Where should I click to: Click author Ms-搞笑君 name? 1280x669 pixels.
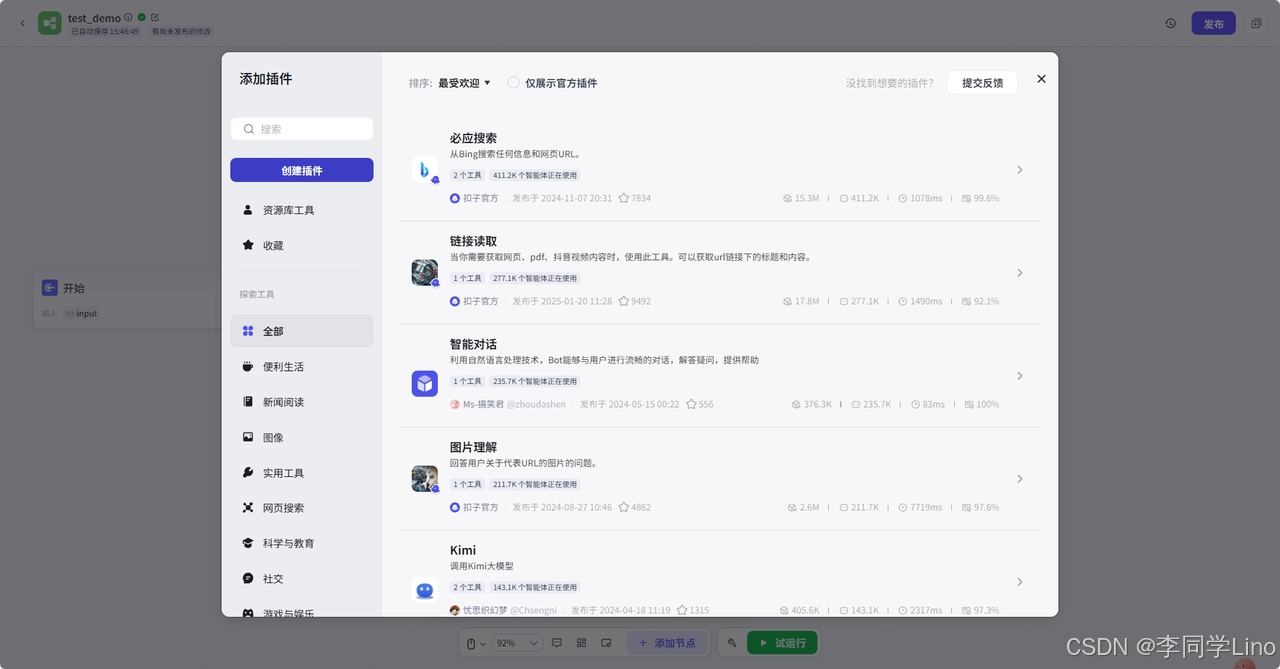[483, 404]
